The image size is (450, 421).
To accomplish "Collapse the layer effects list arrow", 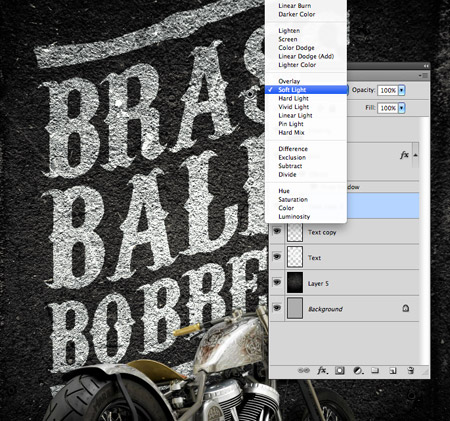I will 415,155.
